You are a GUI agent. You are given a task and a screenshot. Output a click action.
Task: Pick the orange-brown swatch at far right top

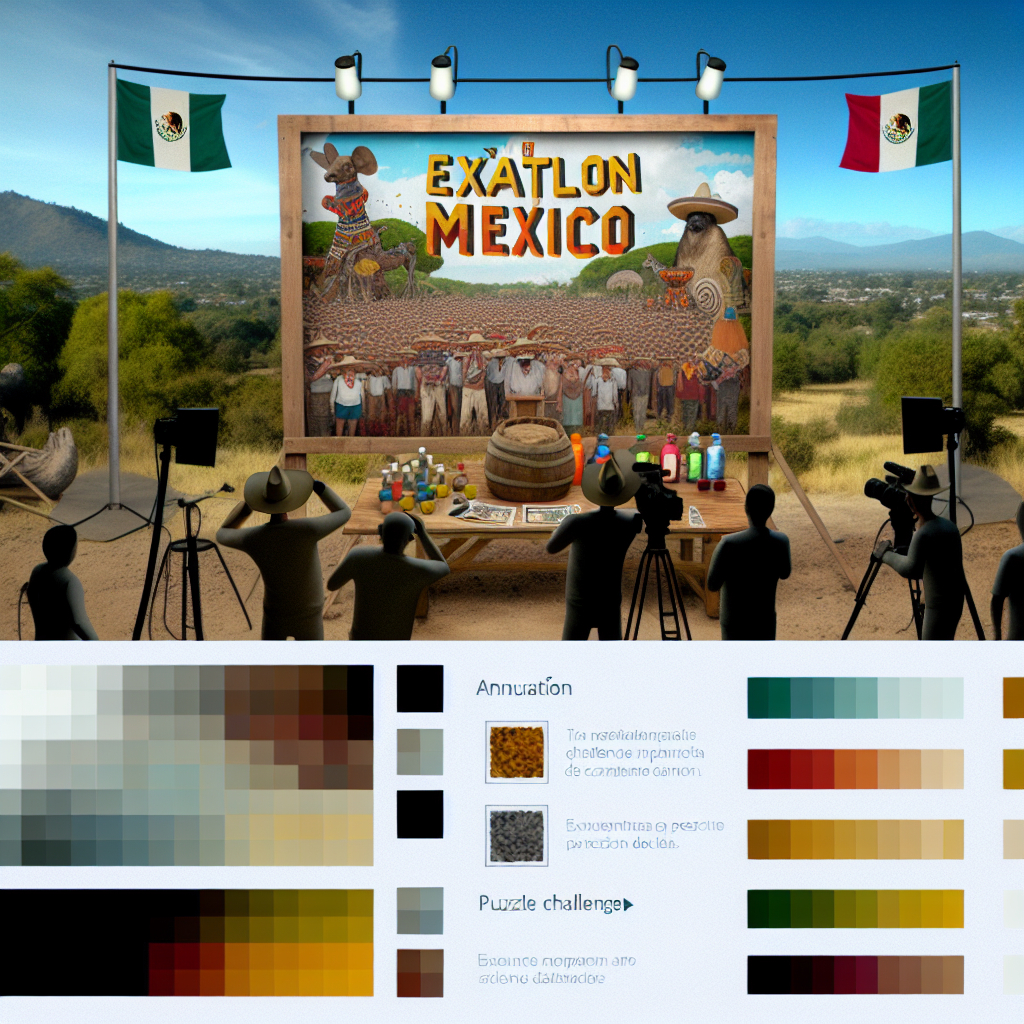[1012, 698]
